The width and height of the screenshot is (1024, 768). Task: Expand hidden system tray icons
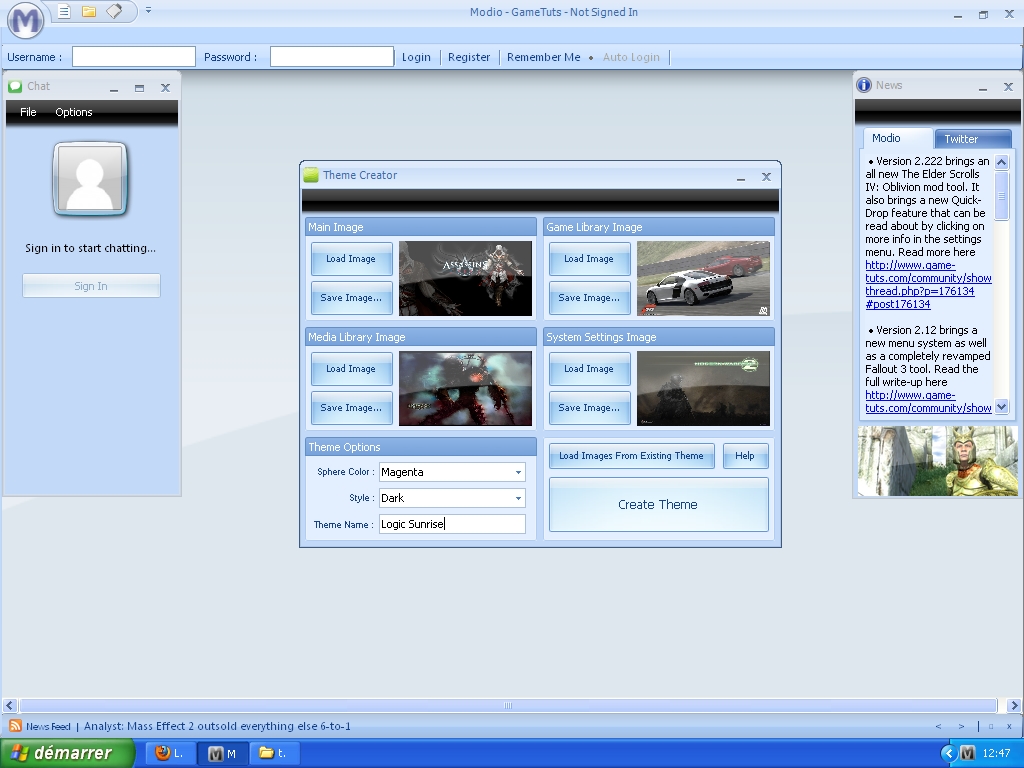(949, 753)
